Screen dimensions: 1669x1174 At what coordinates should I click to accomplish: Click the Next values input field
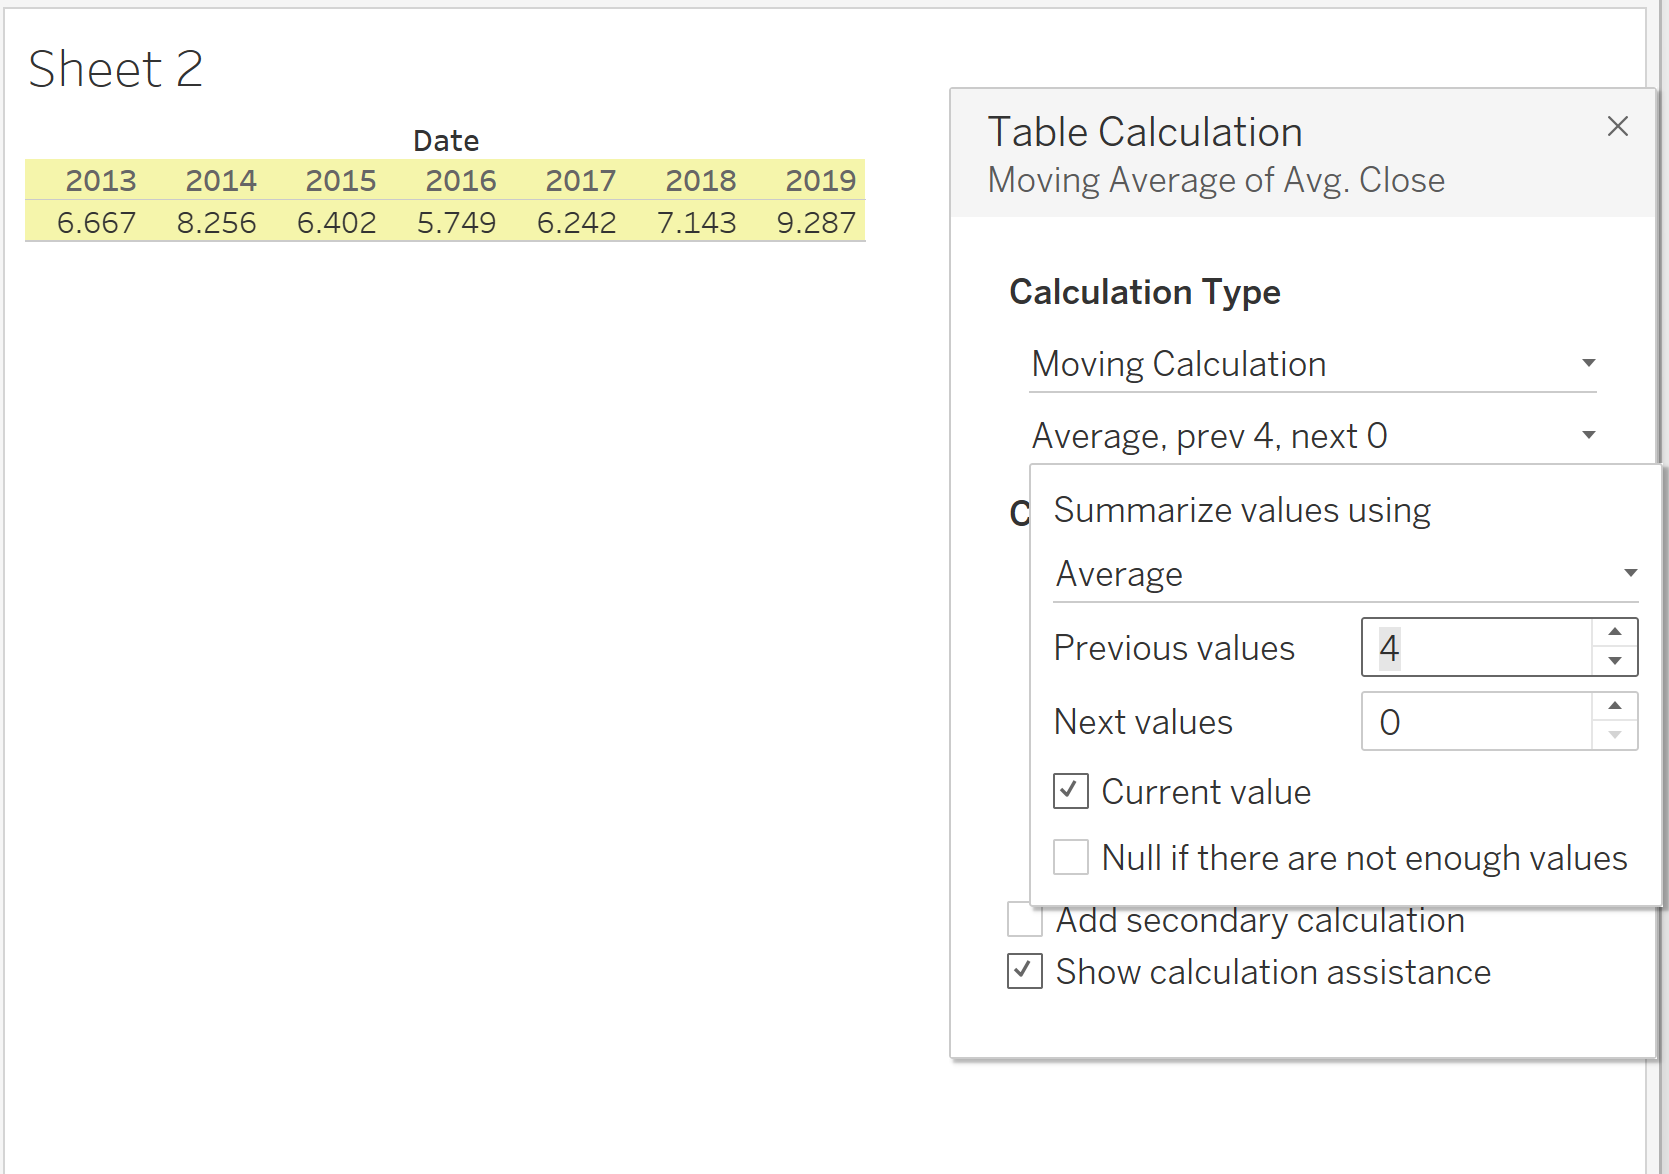pos(1476,722)
